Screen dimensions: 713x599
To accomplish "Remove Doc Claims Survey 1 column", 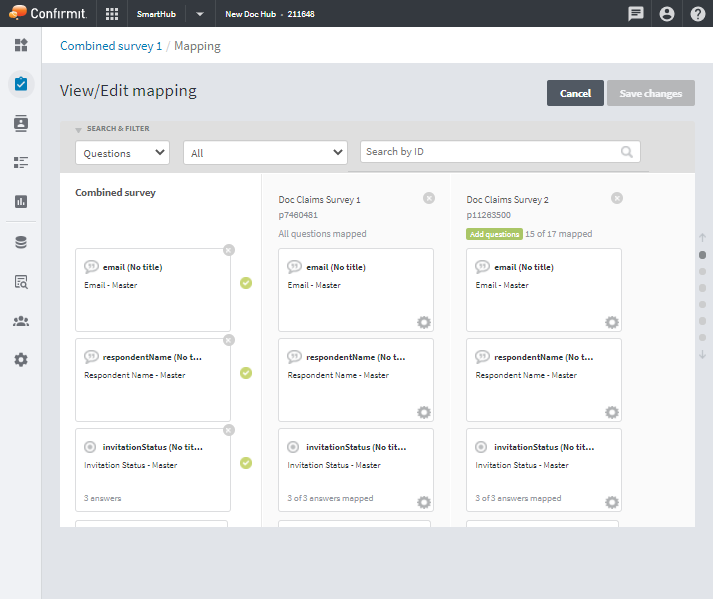I will 429,198.
